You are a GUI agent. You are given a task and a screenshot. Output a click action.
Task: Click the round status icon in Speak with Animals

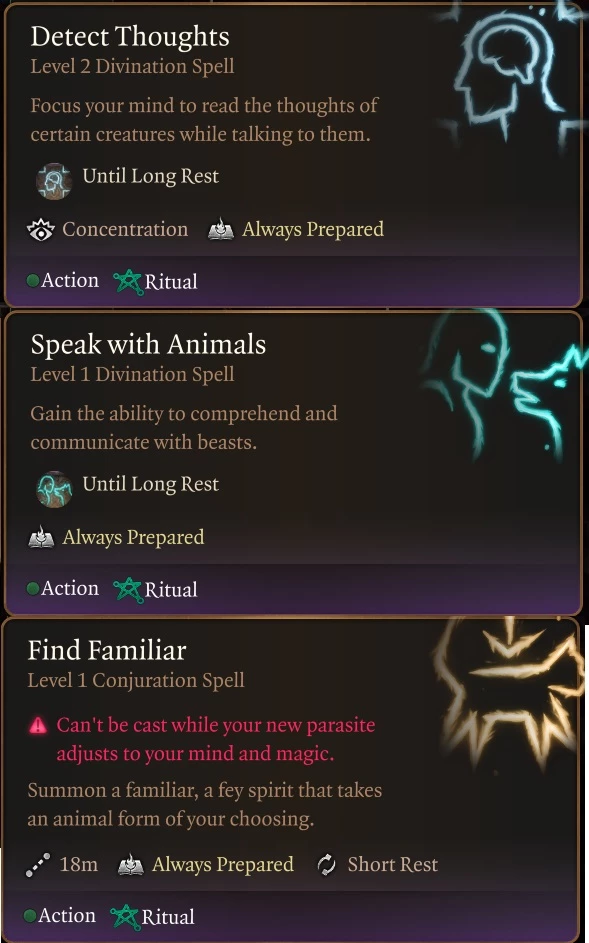pos(54,488)
